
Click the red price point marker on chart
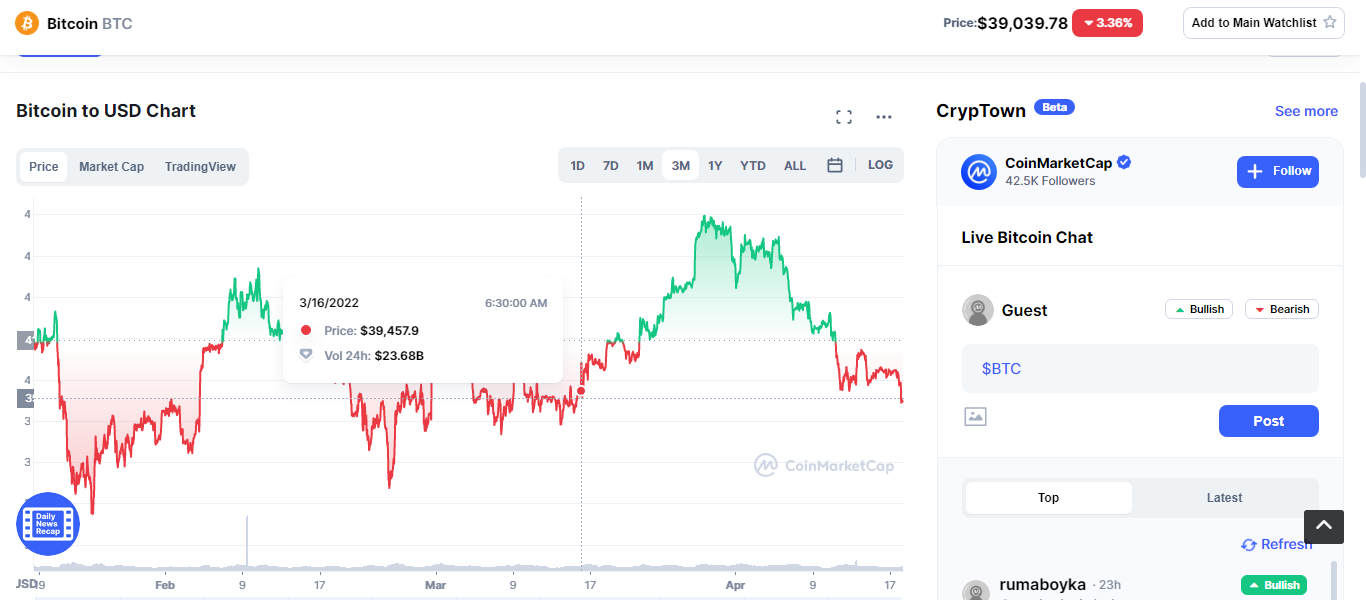click(581, 391)
